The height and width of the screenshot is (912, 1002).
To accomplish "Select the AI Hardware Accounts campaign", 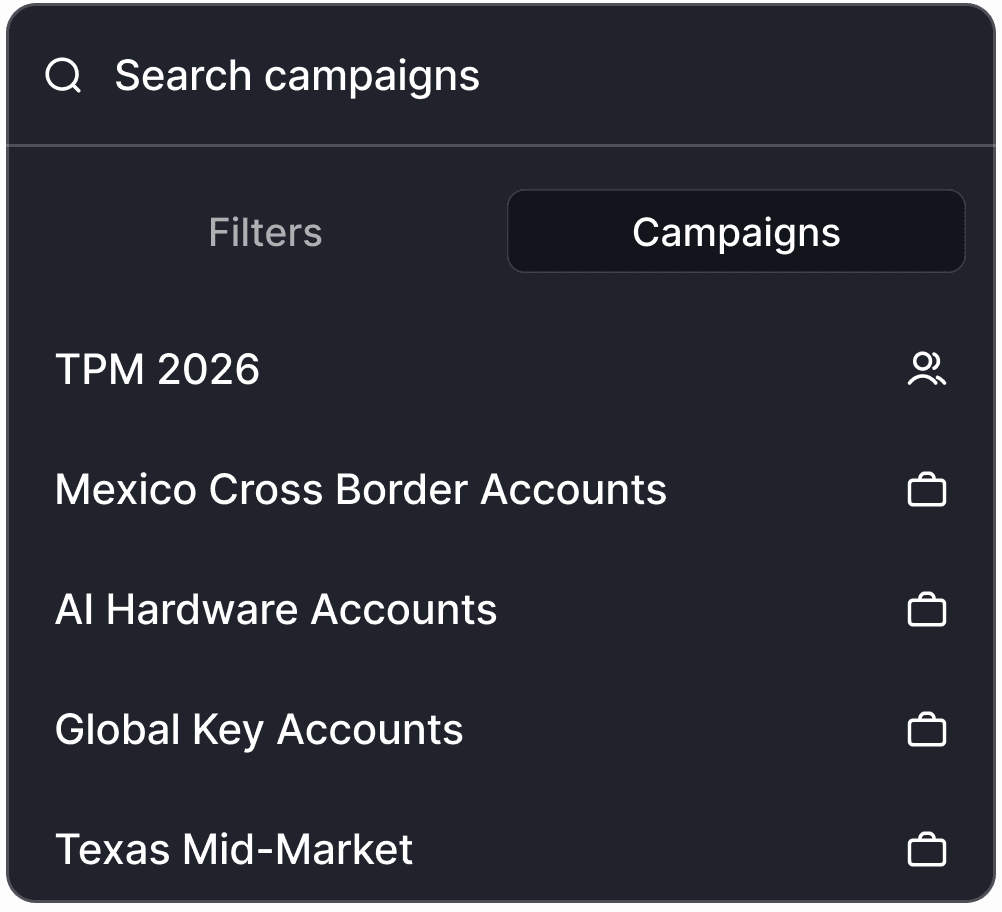I will tap(501, 609).
